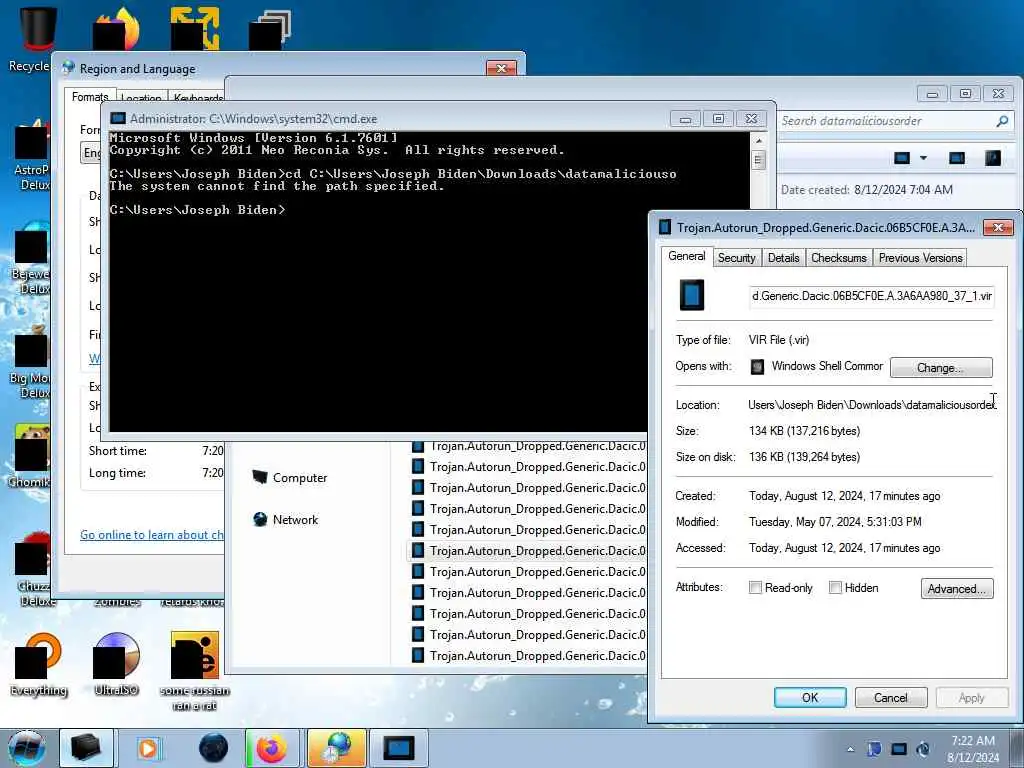Open Explorer help icon in toolbar
Screen dimensions: 1024x768
[993, 158]
